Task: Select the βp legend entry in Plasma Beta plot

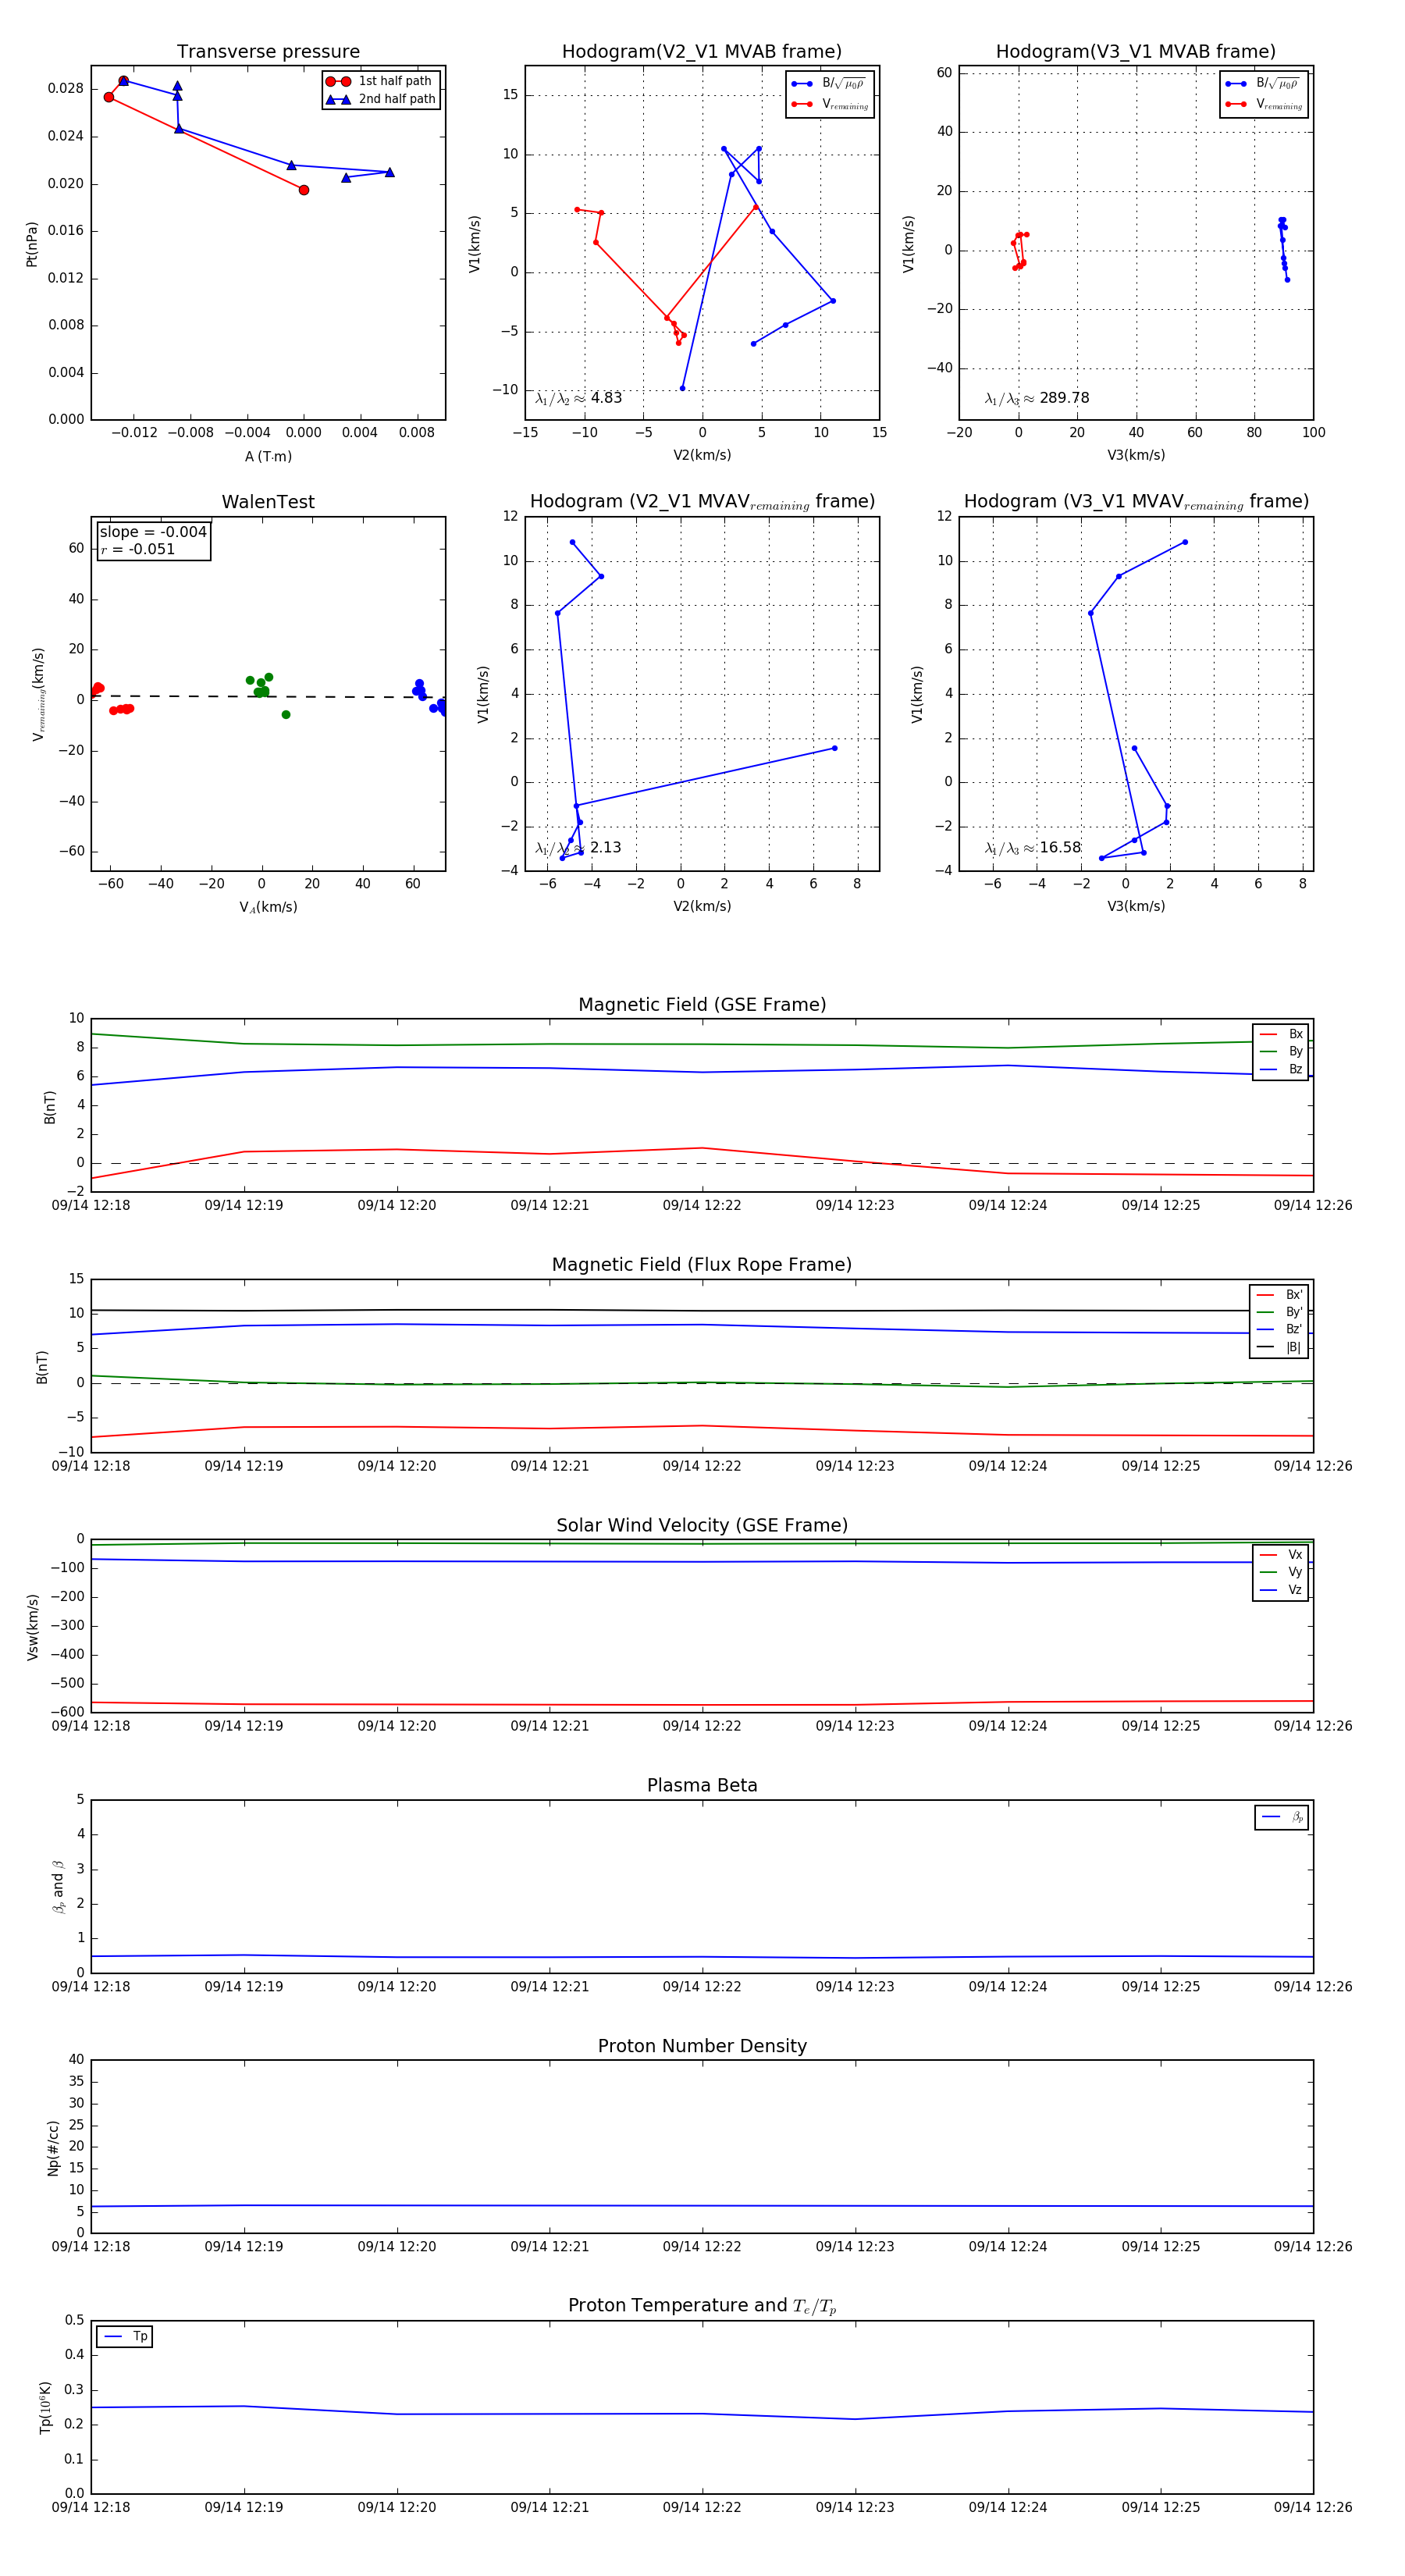Action: [1282, 1817]
